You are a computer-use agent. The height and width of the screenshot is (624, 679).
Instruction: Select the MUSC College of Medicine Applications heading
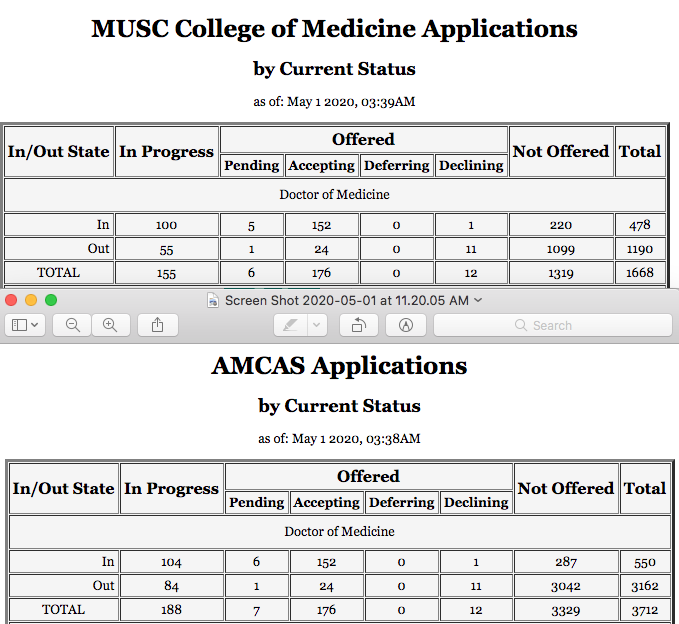(x=334, y=29)
